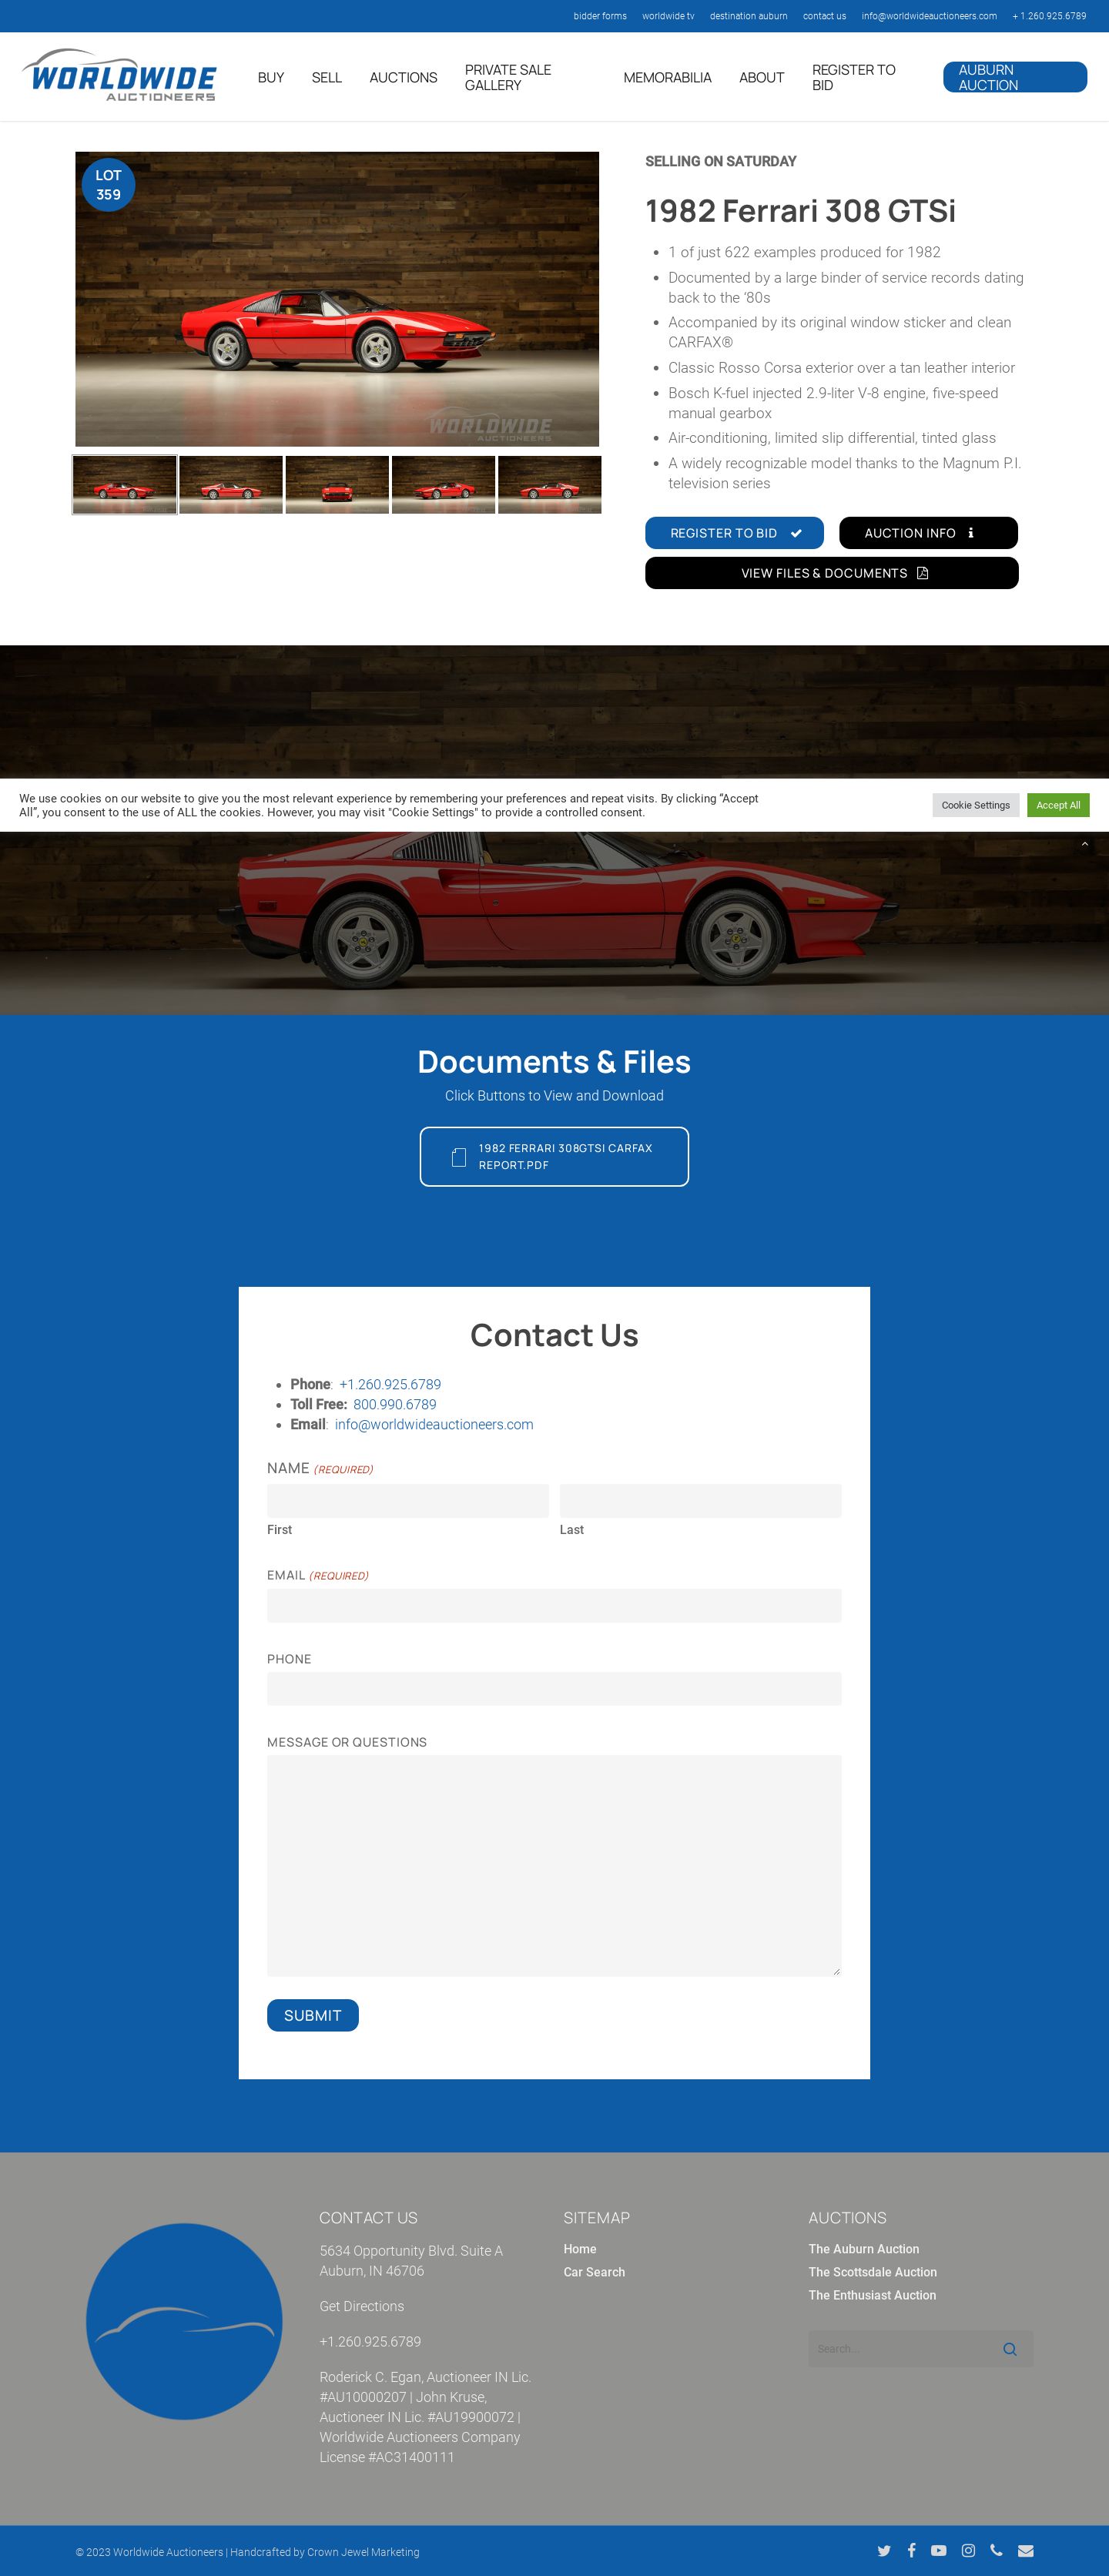Image resolution: width=1109 pixels, height=2576 pixels.
Task: Open the MEMORABILIA menu item
Action: 667,77
